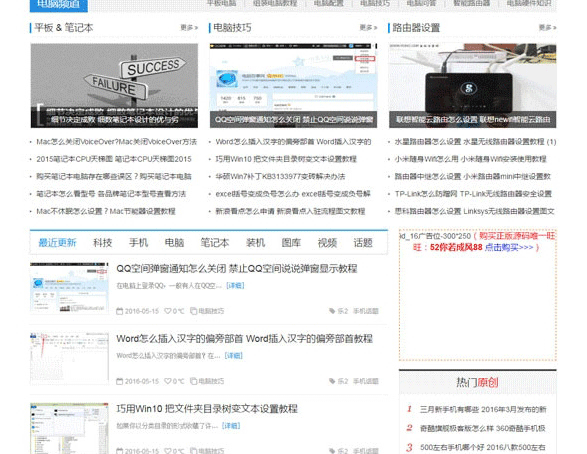This screenshot has height=454, width=587.
Task: Open link TP-Link怎么防蹭网
Action: [473, 194]
